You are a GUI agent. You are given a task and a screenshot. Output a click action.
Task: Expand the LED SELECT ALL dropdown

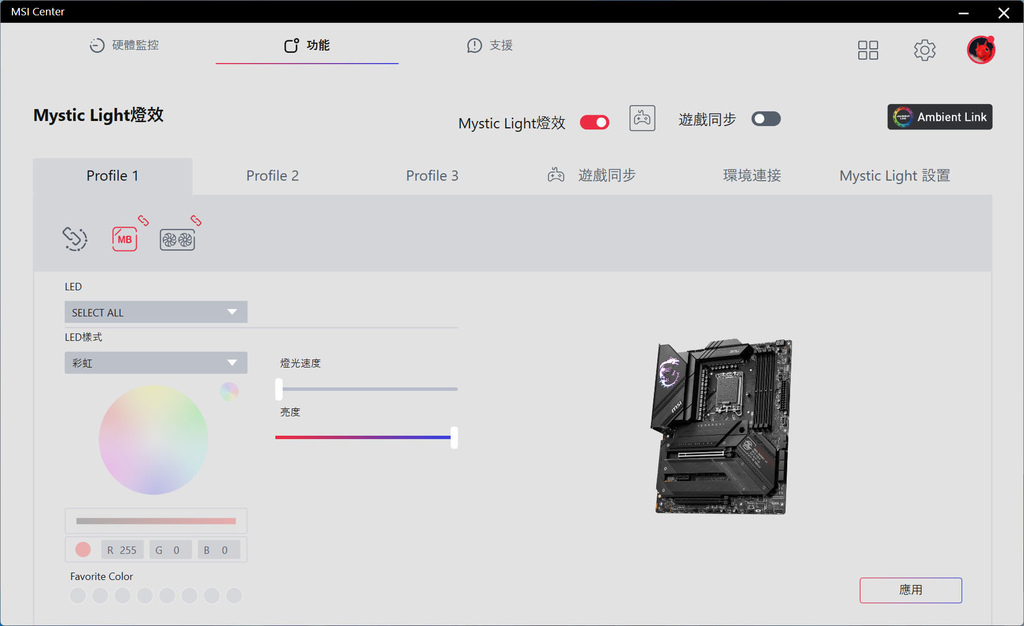155,312
